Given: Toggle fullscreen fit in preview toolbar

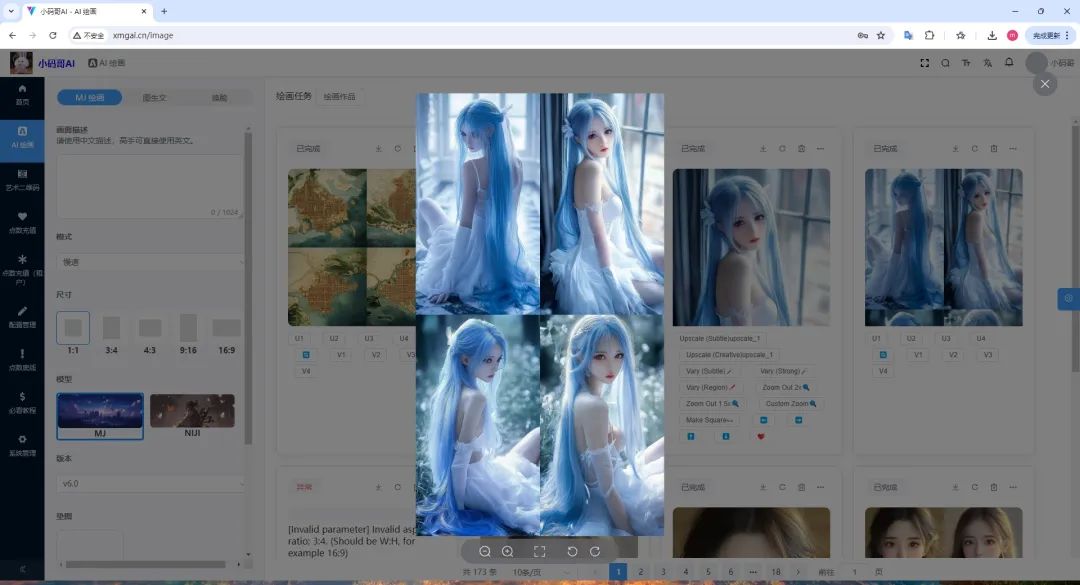Looking at the screenshot, I should pos(539,551).
